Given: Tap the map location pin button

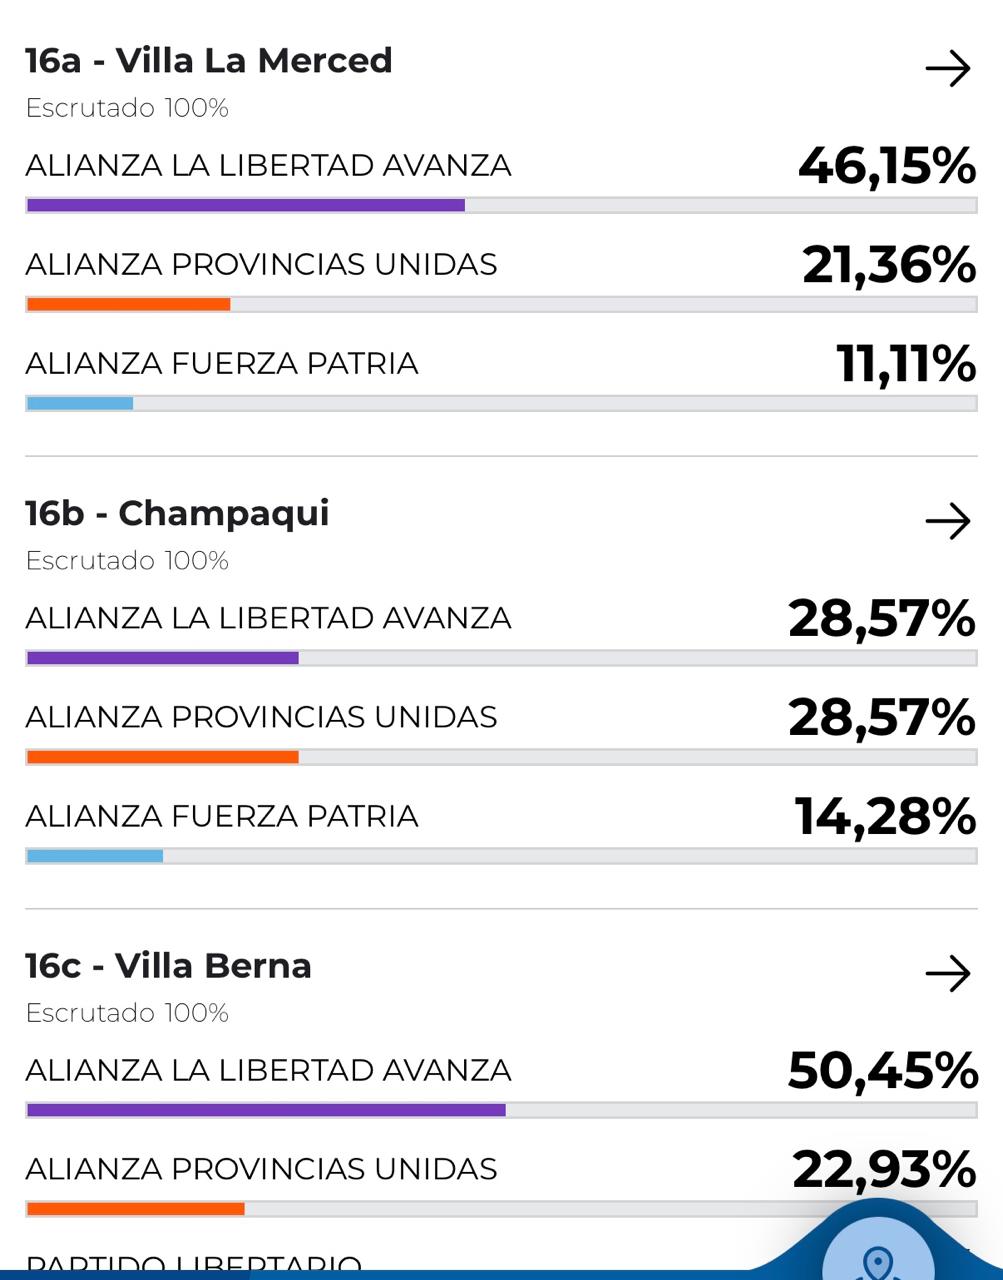Looking at the screenshot, I should tap(878, 1259).
